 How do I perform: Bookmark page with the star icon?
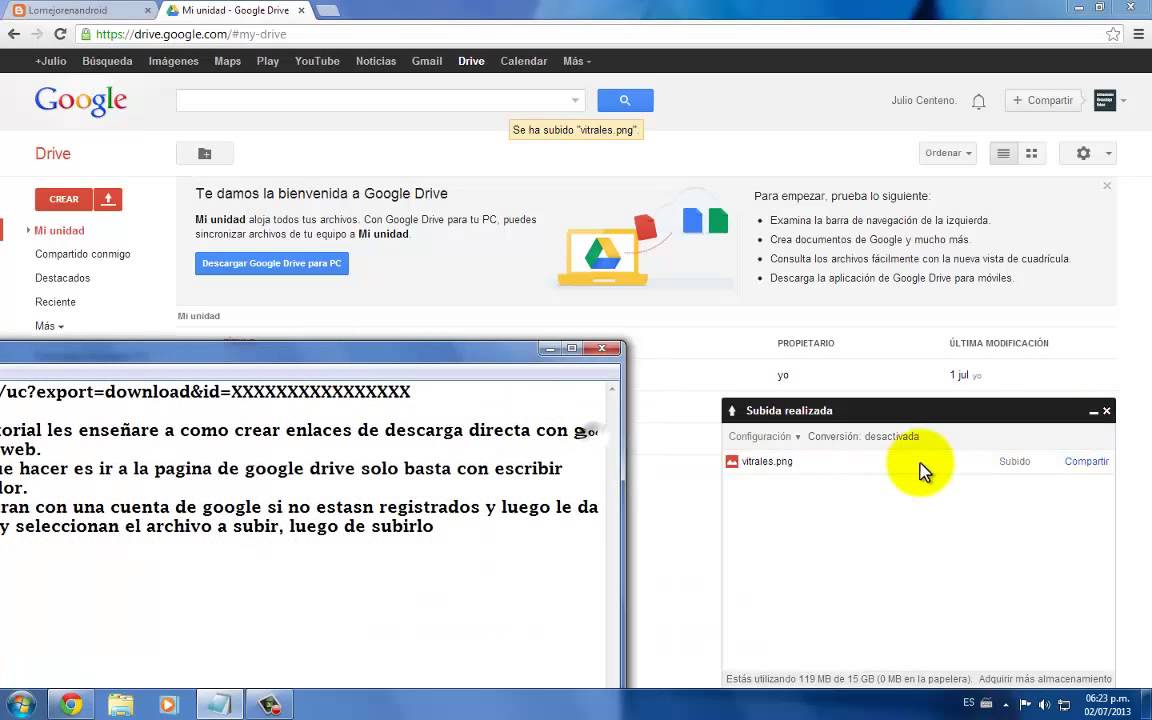click(x=1113, y=34)
